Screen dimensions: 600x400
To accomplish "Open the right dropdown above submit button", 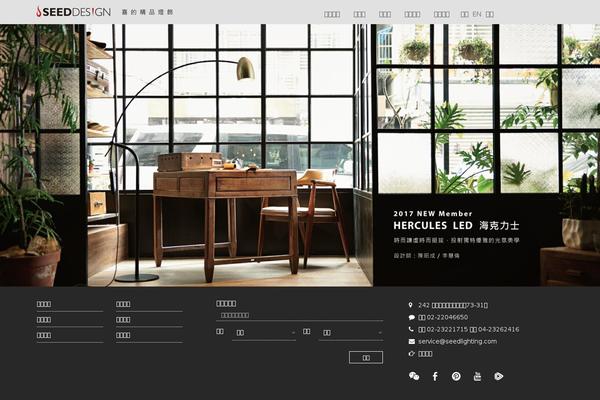I will [351, 333].
